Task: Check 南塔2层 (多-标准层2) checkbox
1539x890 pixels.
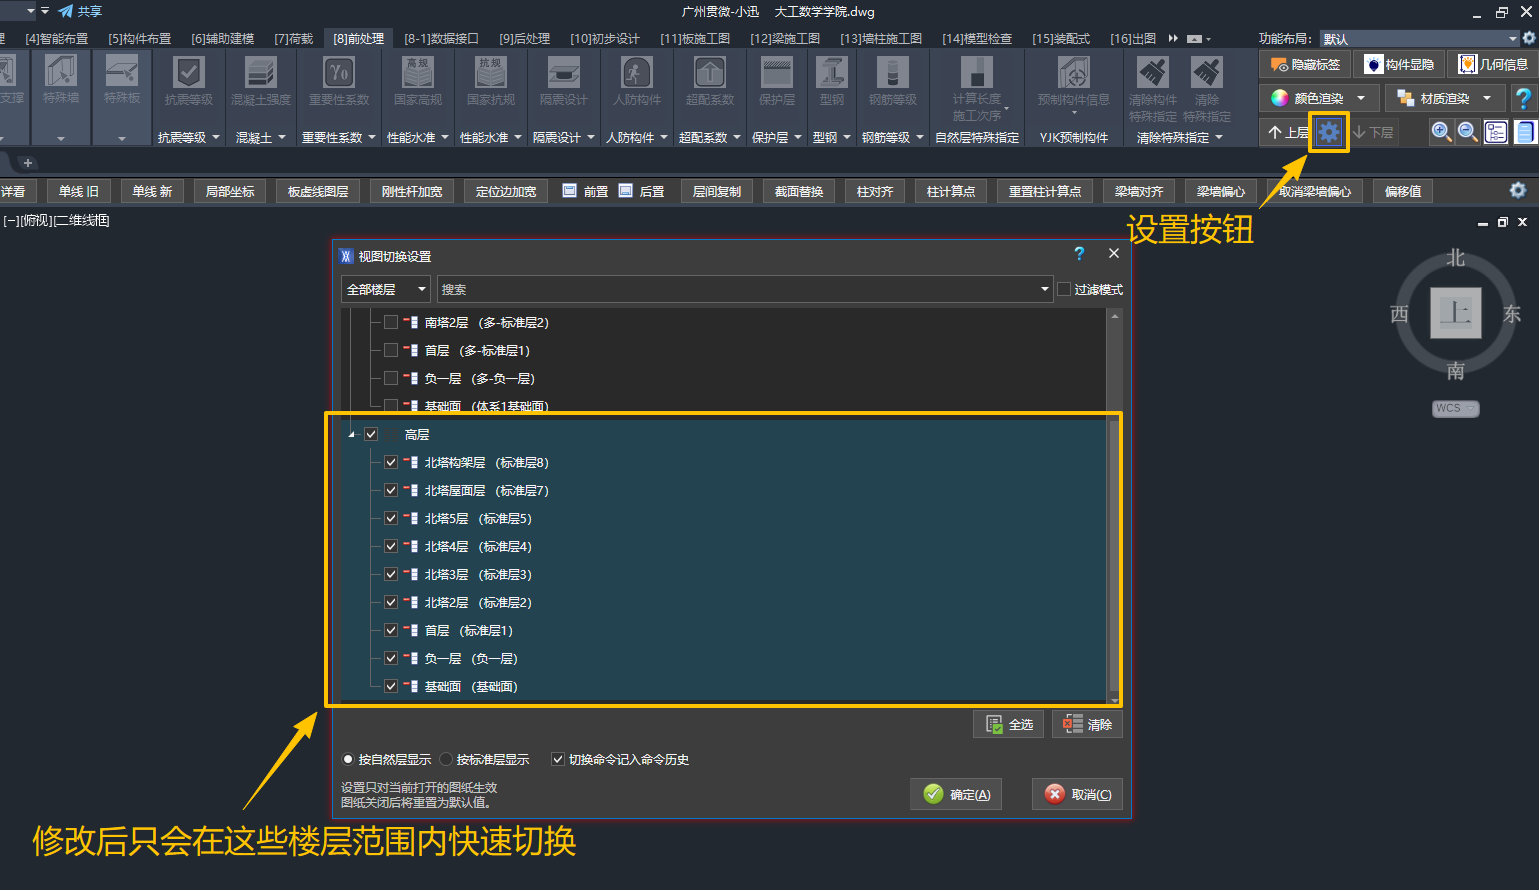Action: pyautogui.click(x=391, y=322)
